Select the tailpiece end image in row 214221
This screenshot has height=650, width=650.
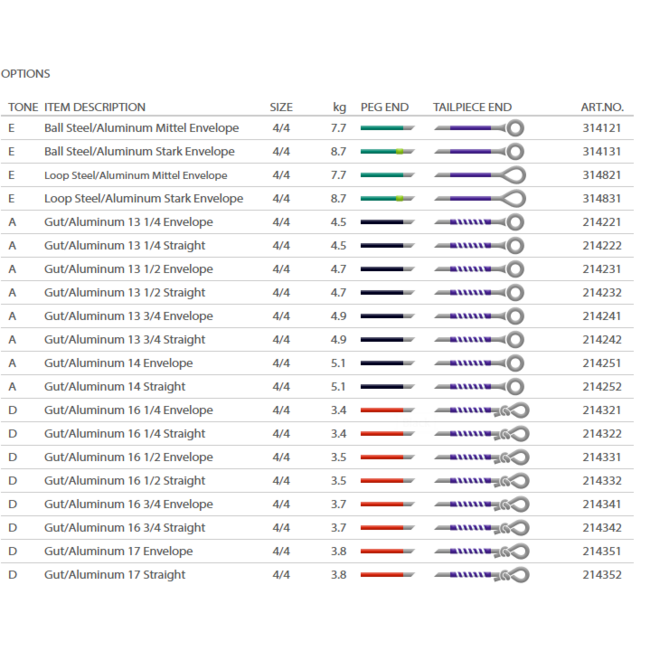[x=479, y=222]
